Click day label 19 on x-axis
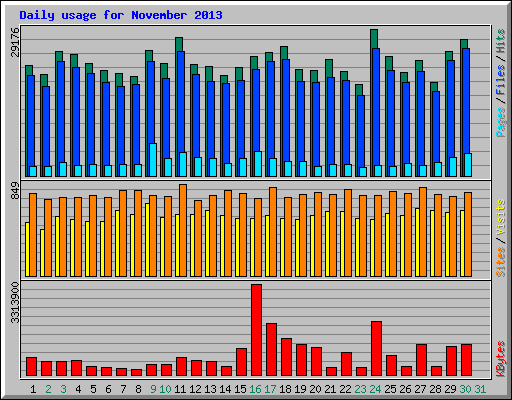 point(300,389)
